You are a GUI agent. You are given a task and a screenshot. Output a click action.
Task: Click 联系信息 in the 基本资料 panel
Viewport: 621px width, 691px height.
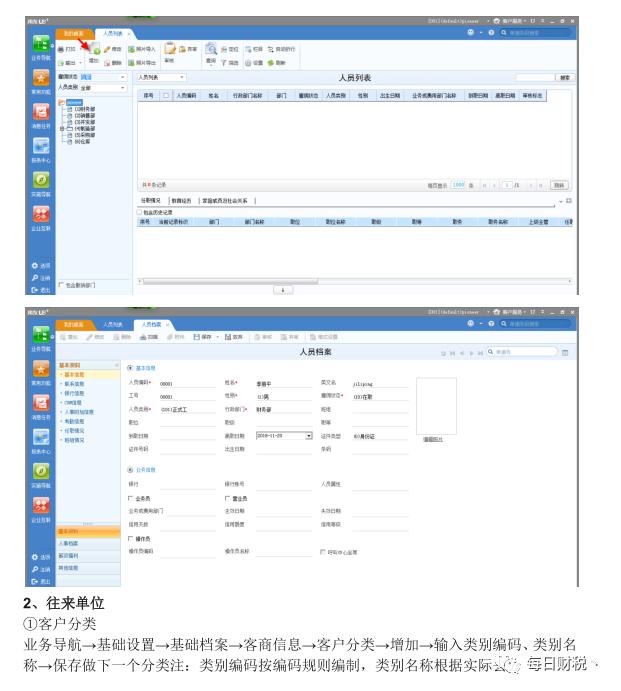pos(75,383)
